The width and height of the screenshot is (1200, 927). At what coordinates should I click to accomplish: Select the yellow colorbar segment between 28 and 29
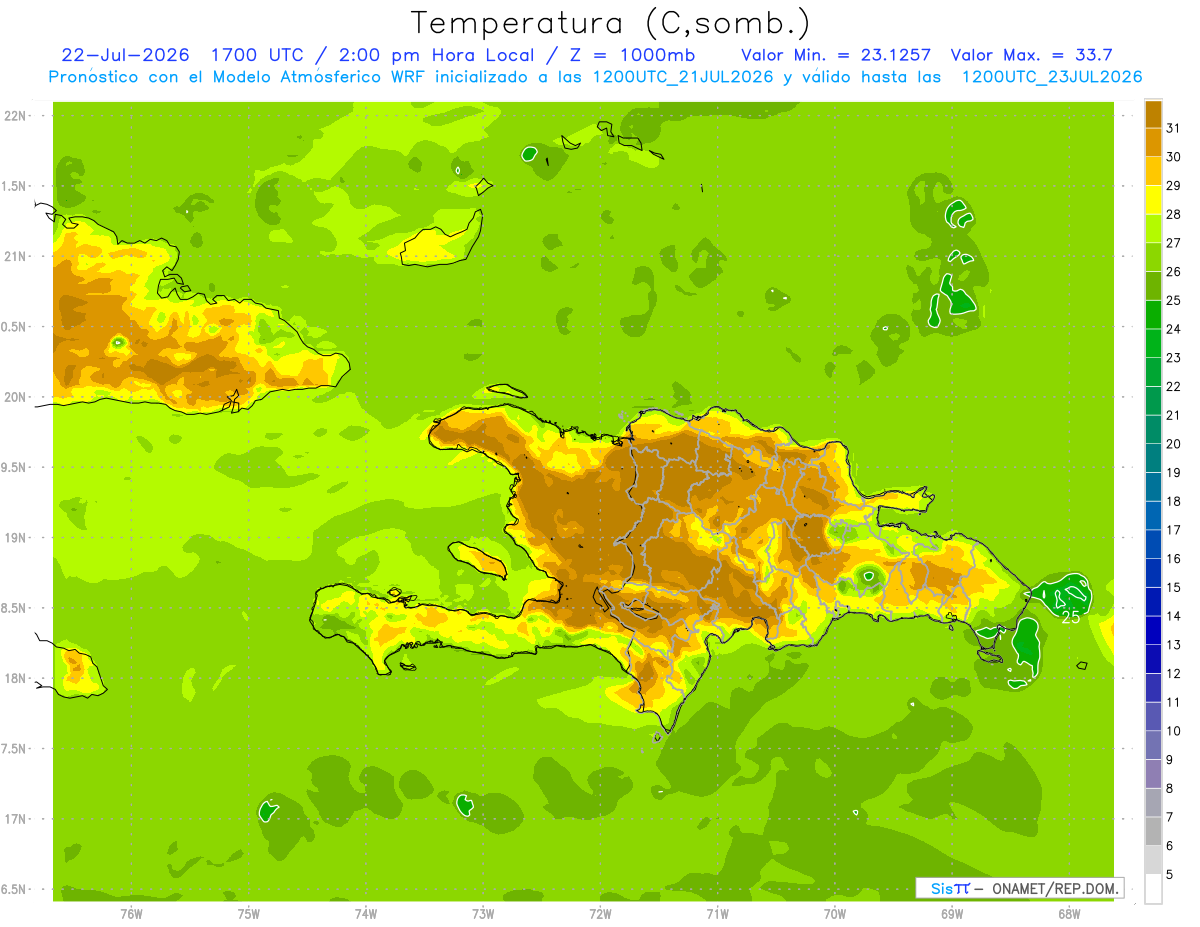(x=1153, y=200)
